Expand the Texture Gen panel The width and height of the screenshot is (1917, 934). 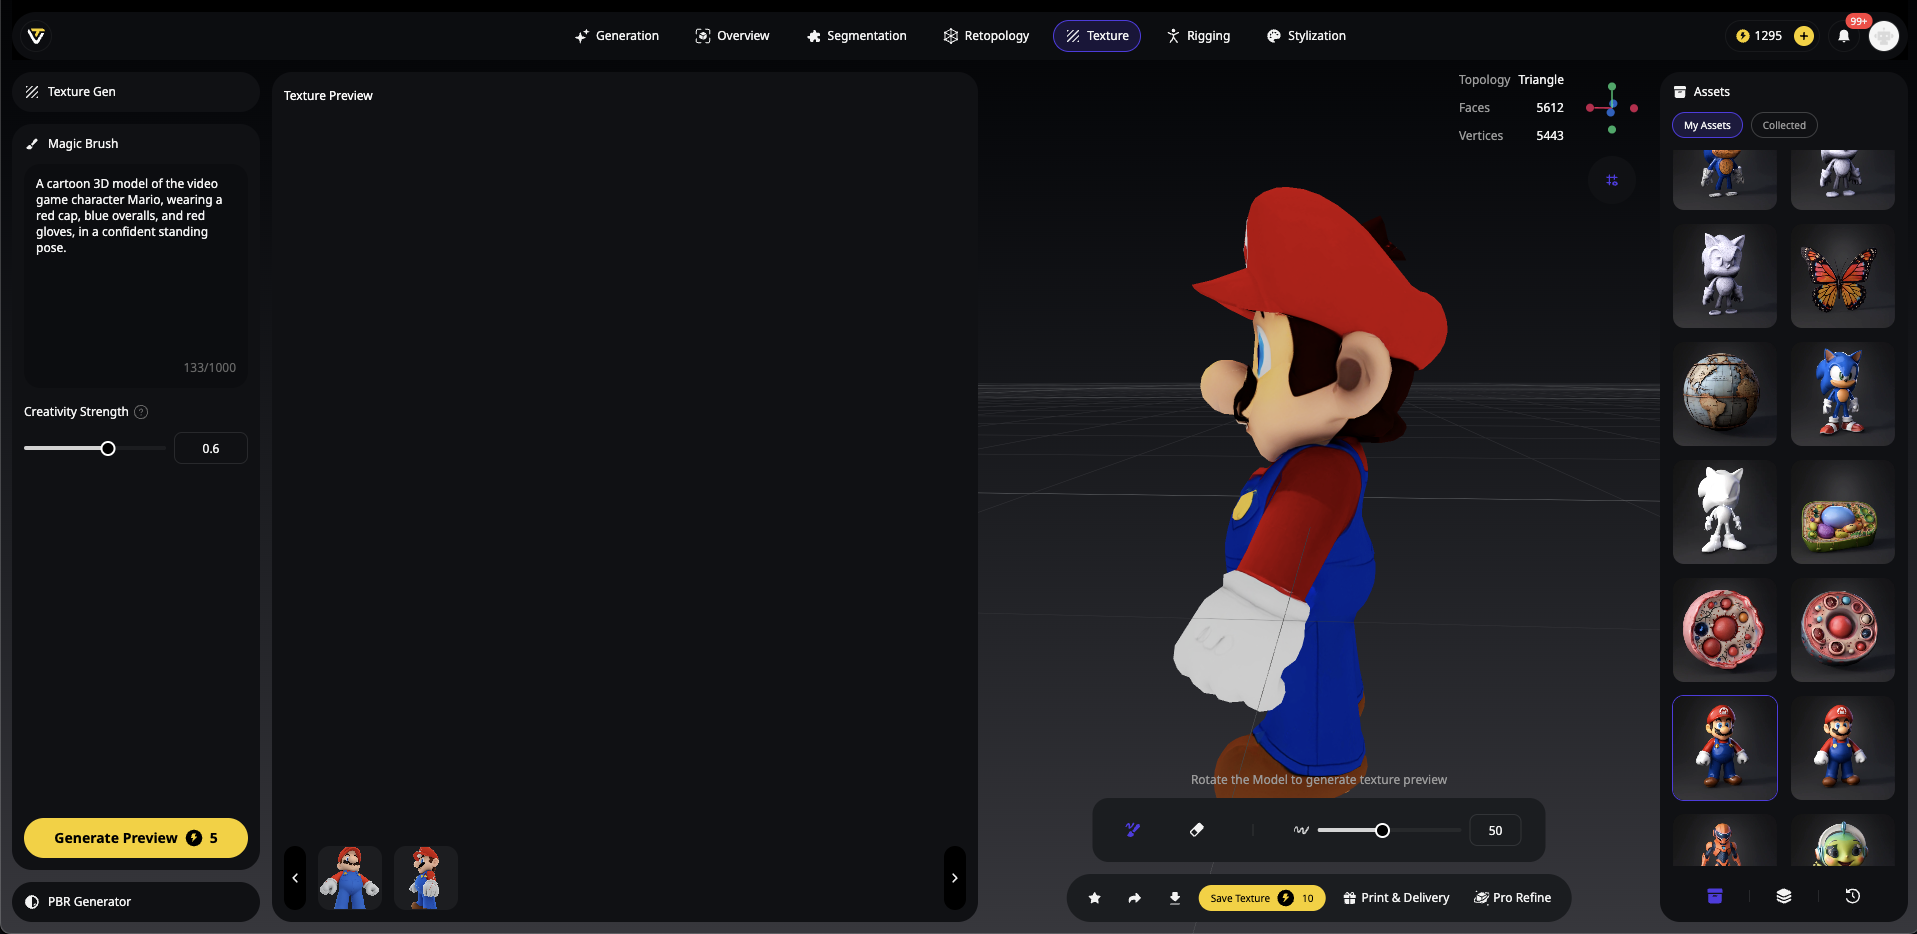[x=136, y=92]
